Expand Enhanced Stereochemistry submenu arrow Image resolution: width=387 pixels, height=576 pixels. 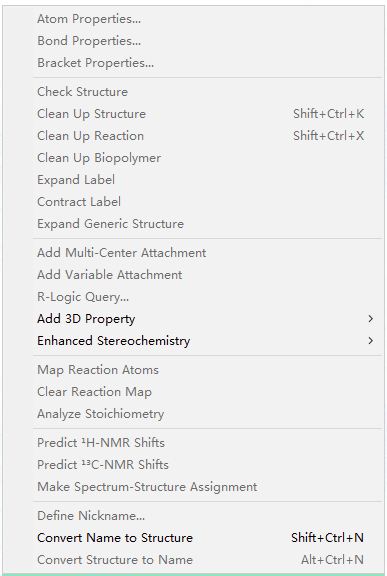(x=370, y=341)
